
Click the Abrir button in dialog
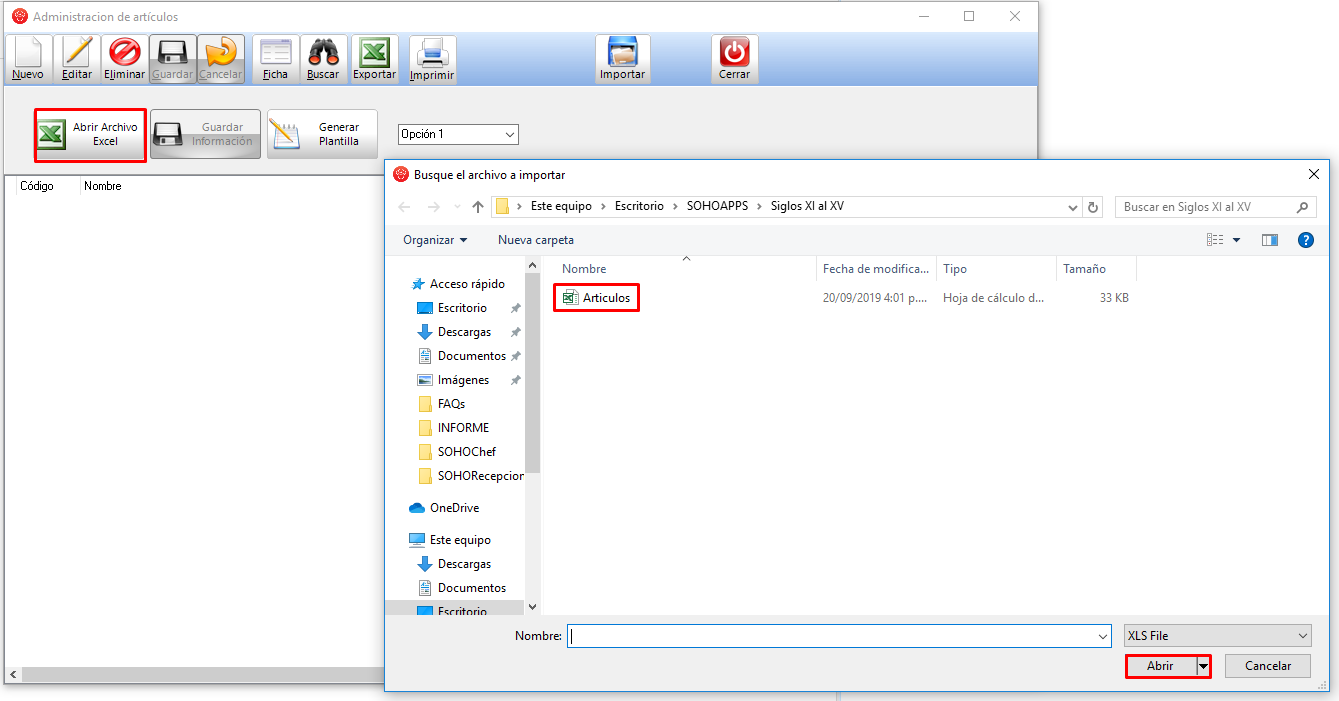click(1160, 666)
